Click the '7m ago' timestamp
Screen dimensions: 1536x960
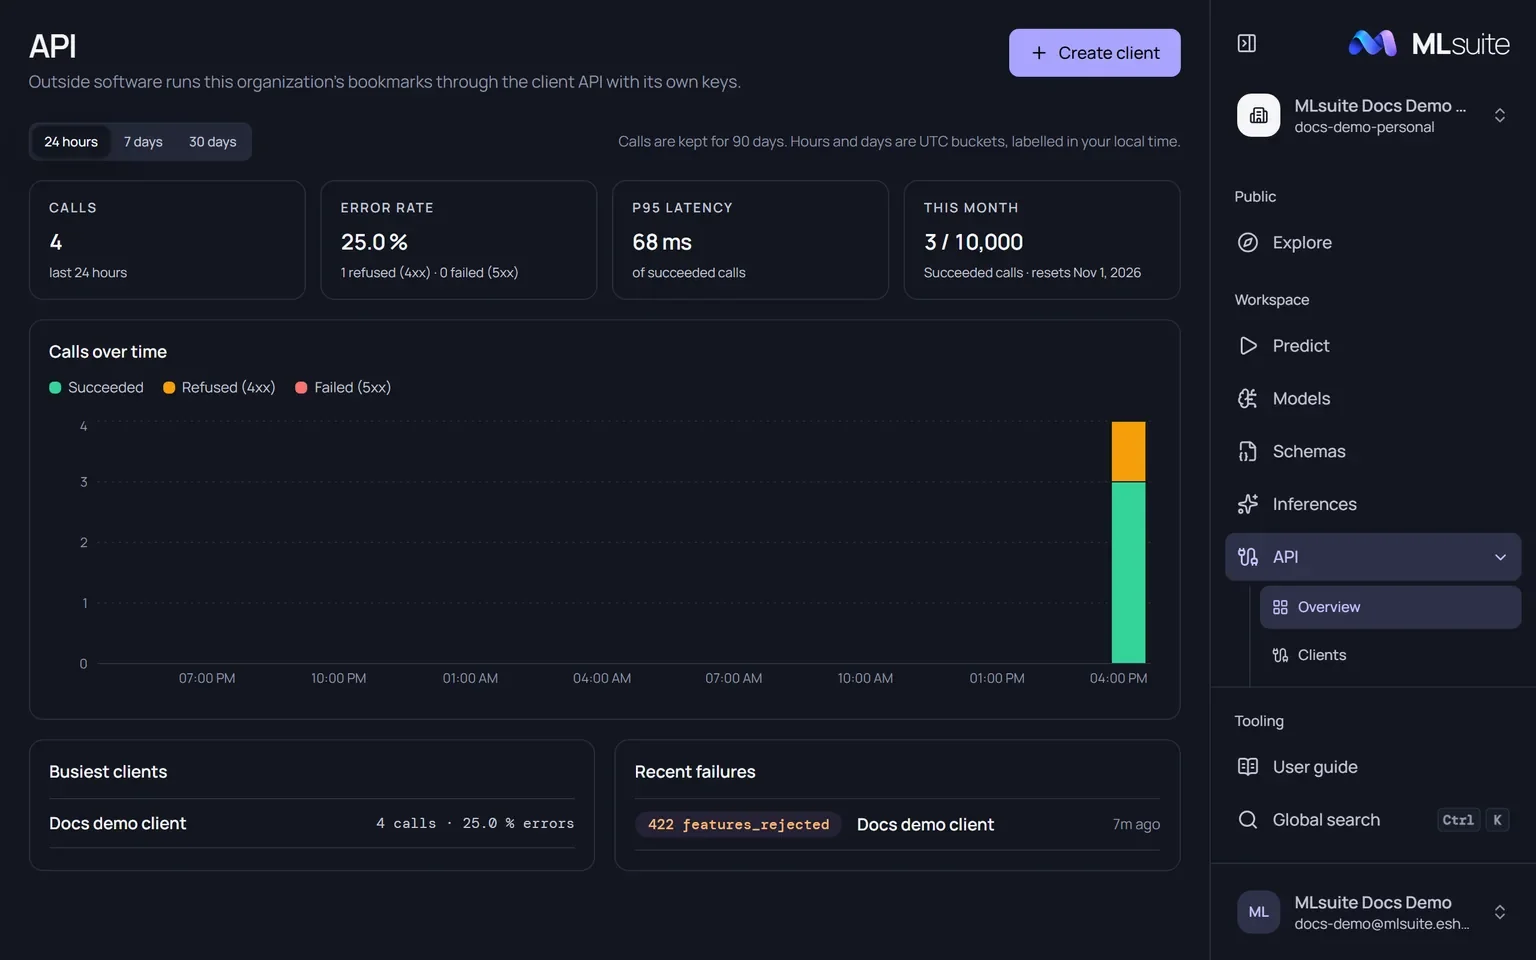pyautogui.click(x=1136, y=824)
